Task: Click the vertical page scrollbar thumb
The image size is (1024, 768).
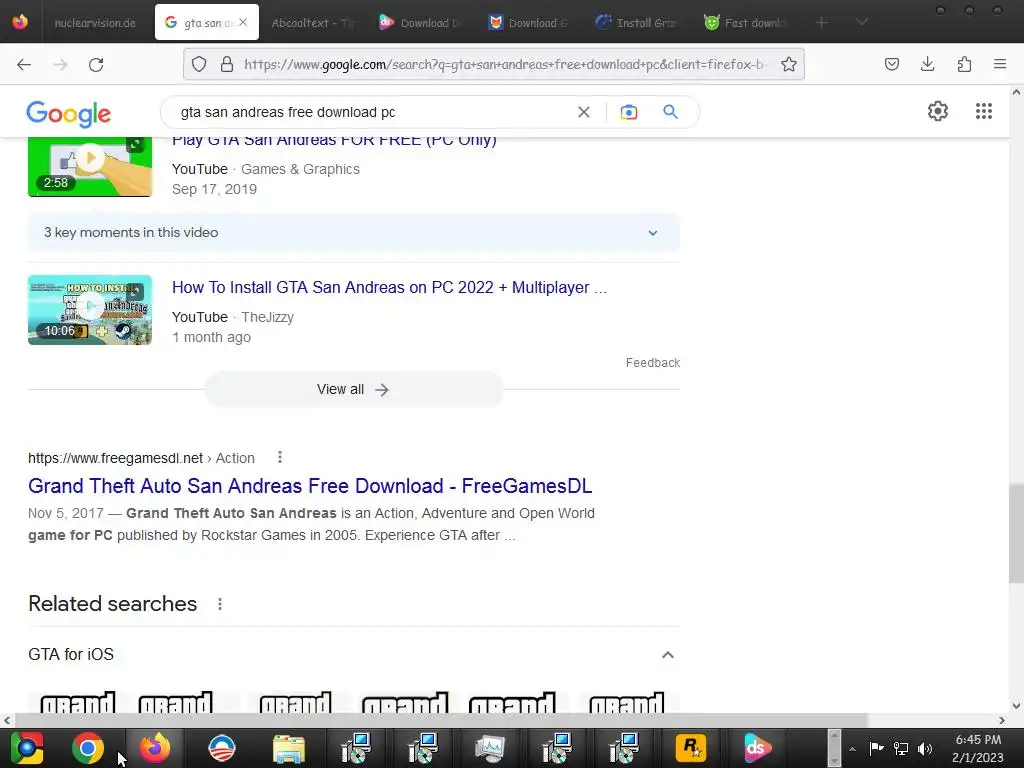Action: pos(1016,534)
